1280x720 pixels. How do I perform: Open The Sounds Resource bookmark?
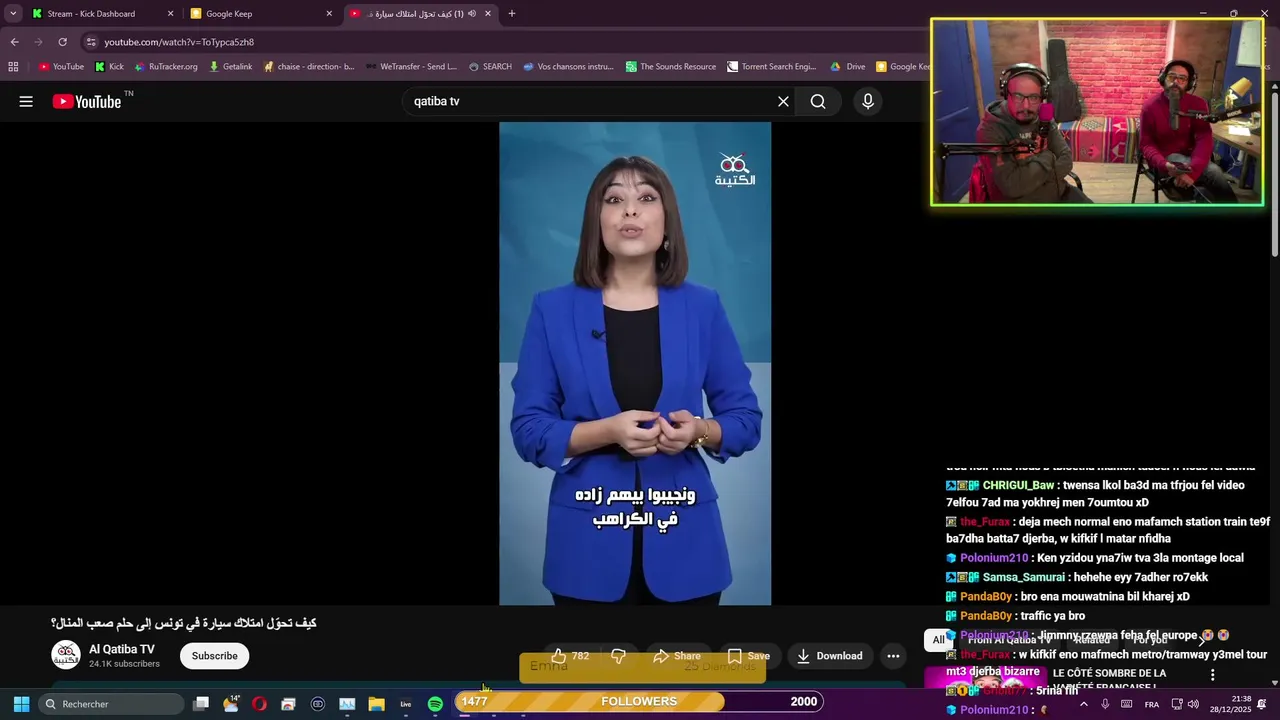point(671,67)
